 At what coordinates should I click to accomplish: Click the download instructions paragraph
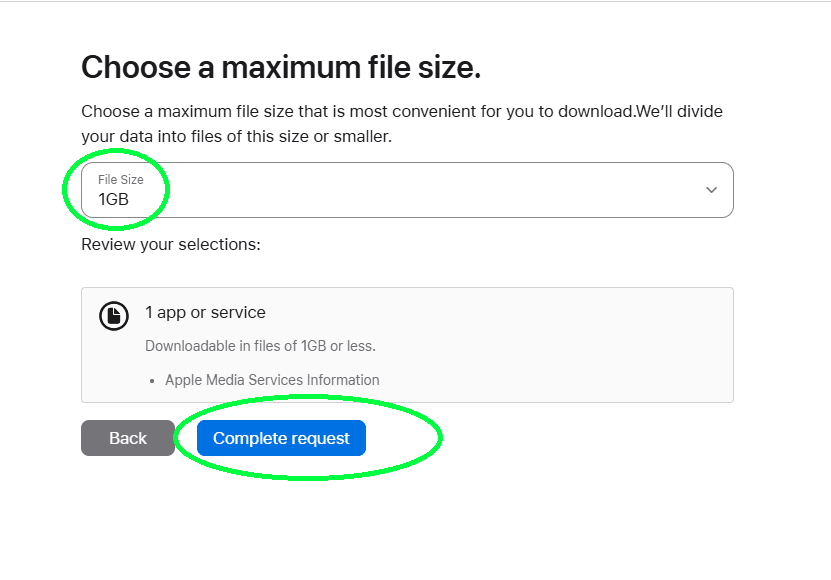click(400, 123)
